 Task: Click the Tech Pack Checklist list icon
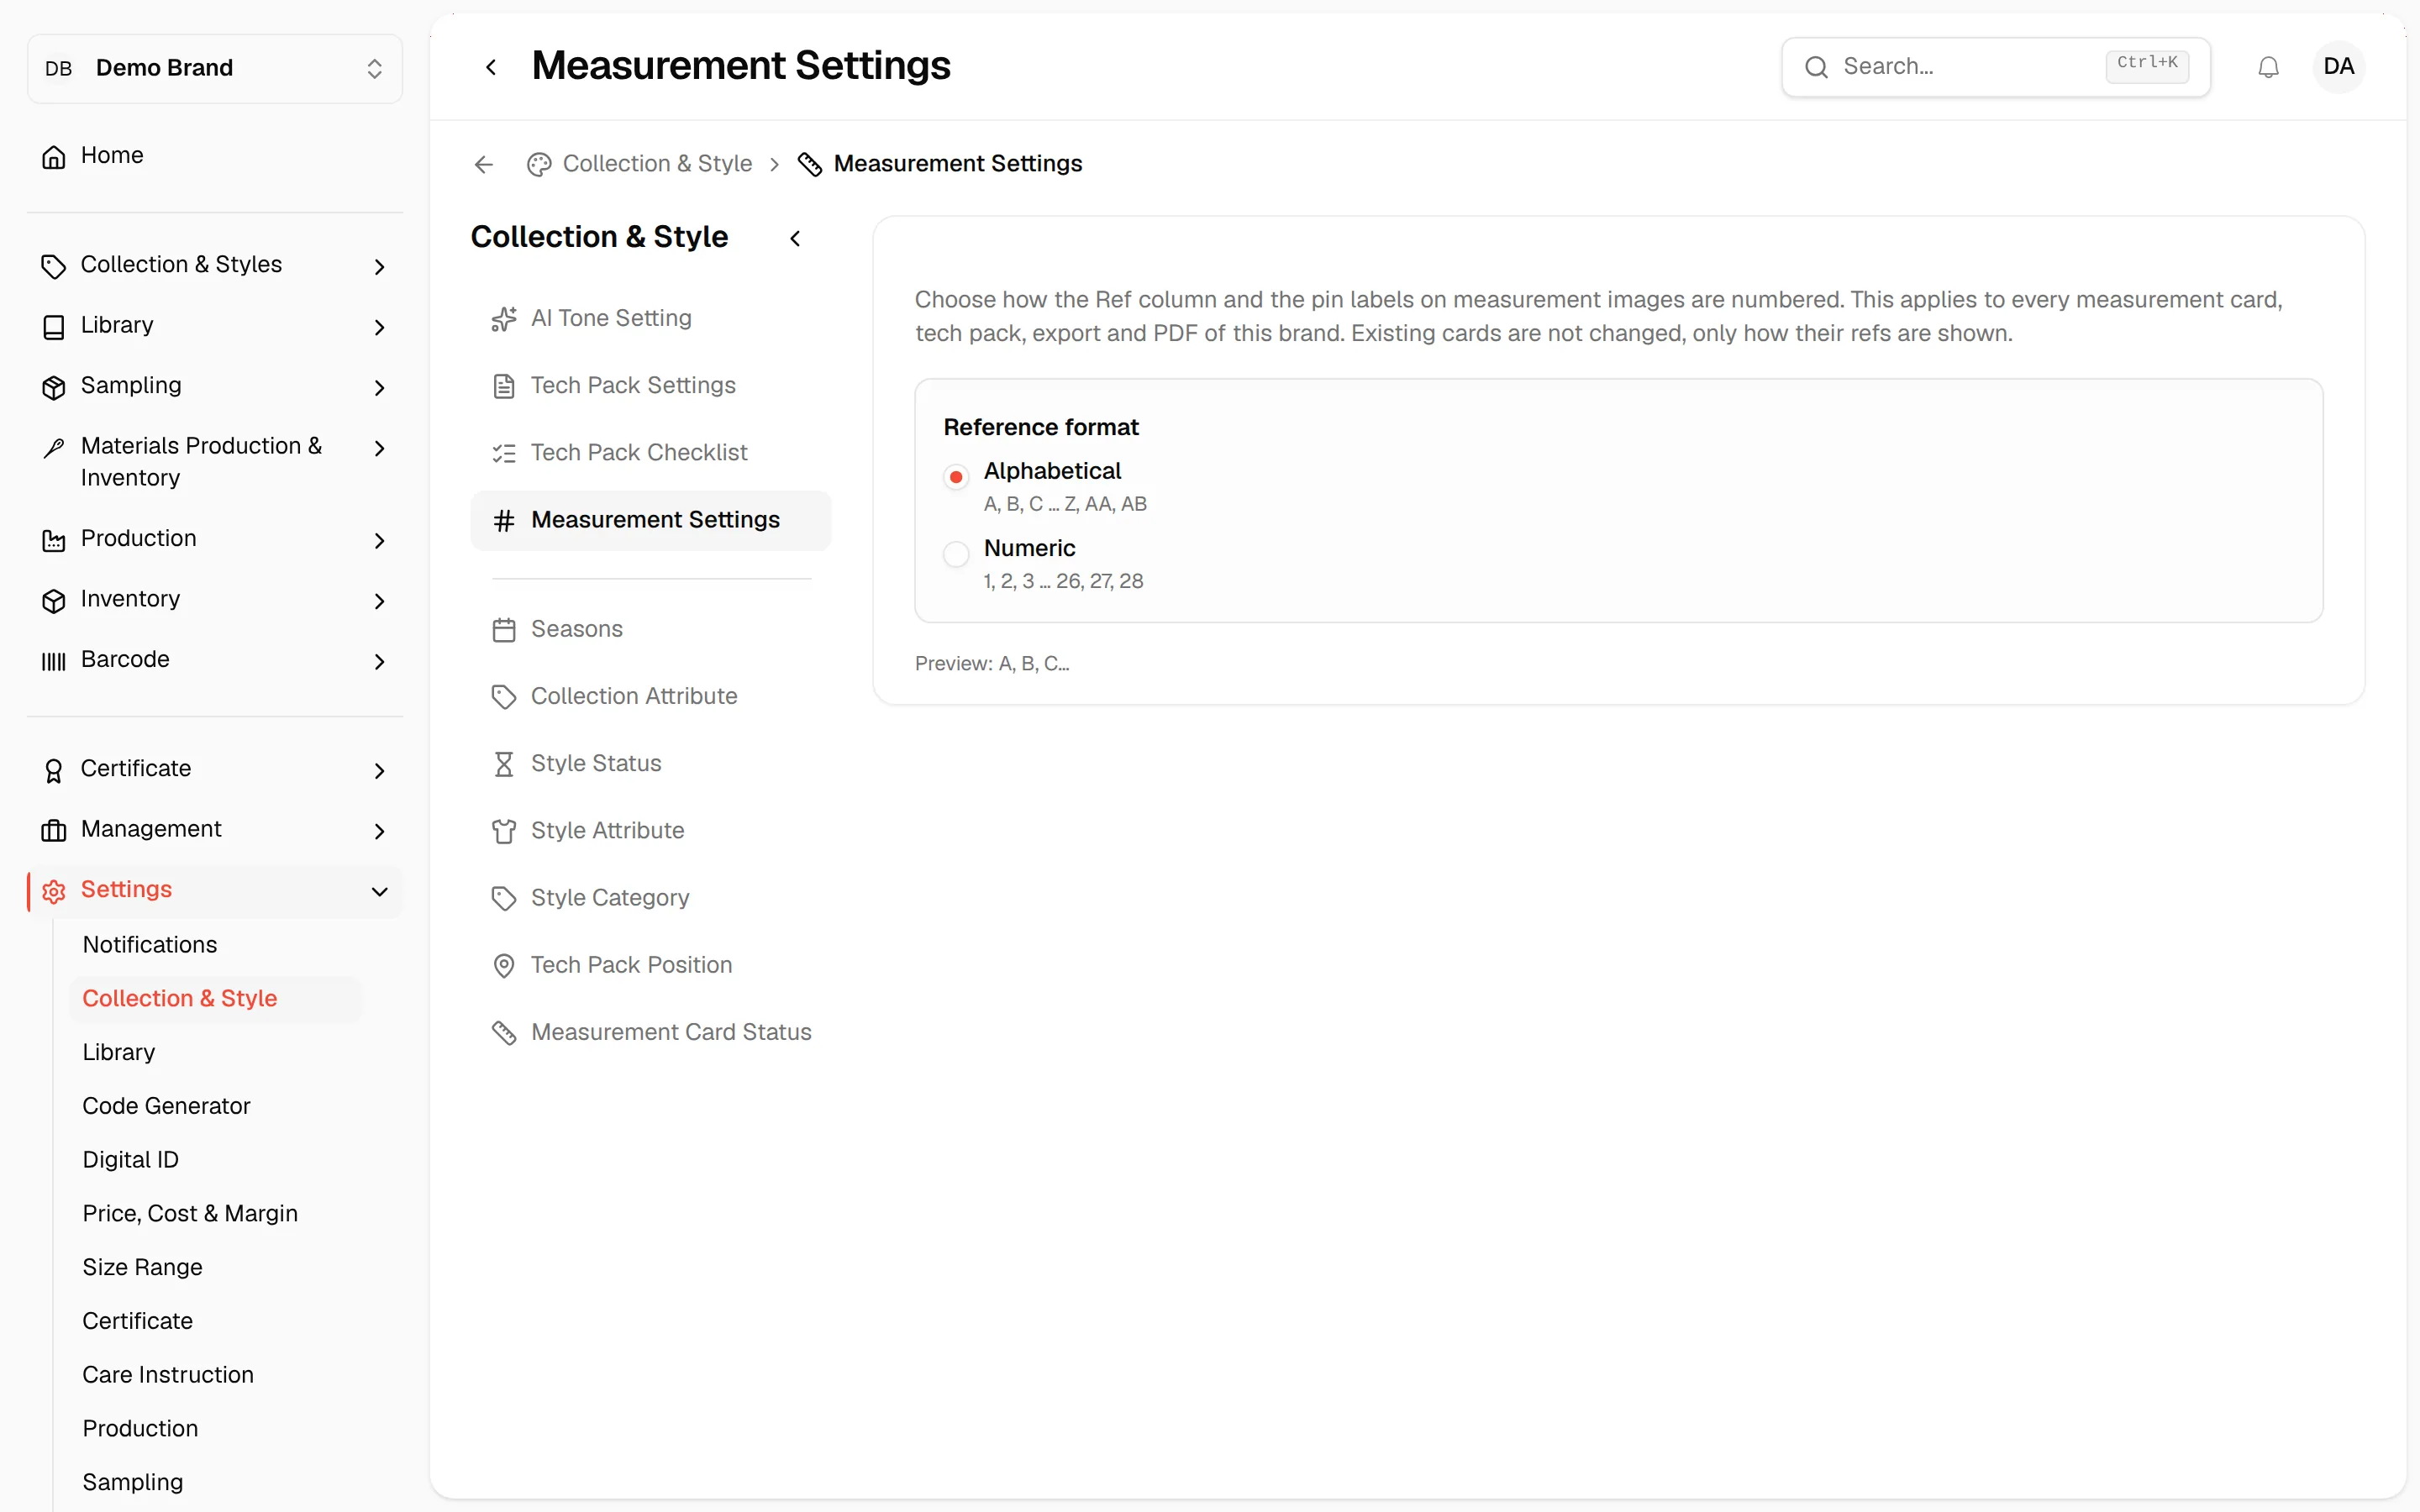click(x=504, y=453)
